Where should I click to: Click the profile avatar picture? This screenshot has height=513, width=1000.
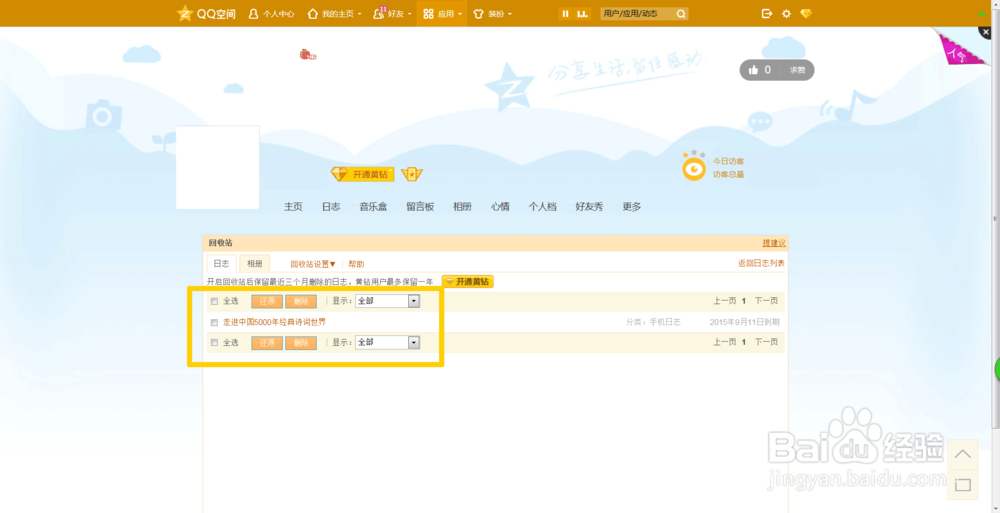217,167
